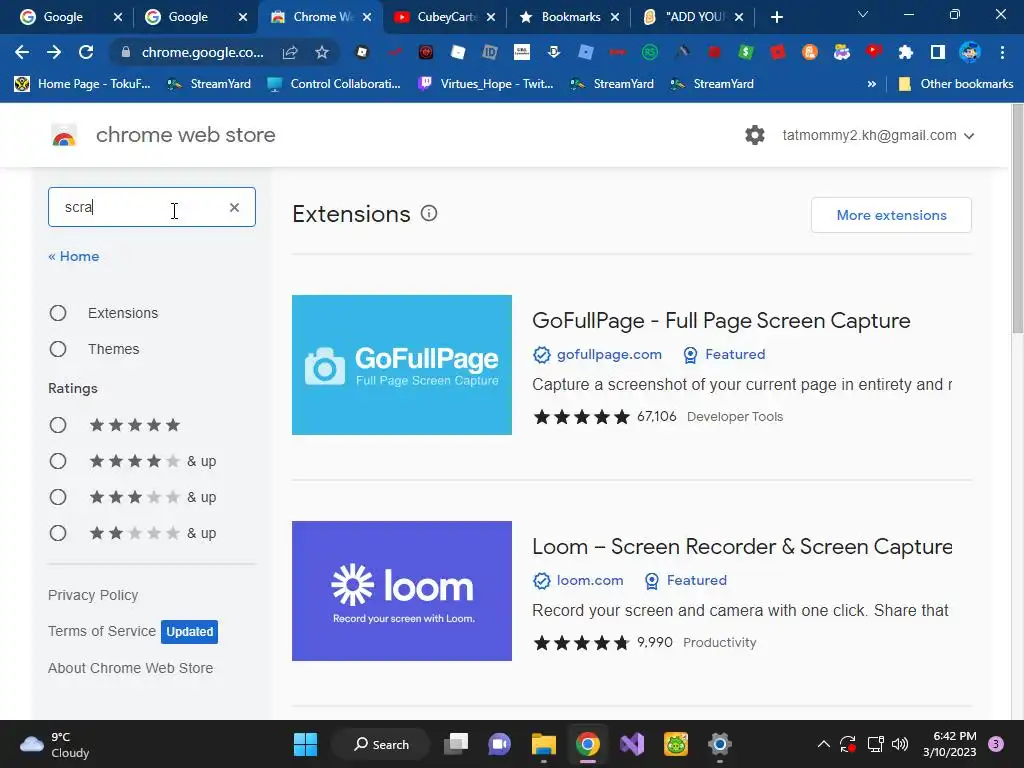Visit the loom.com publisher link
Image resolution: width=1024 pixels, height=768 pixels.
(590, 581)
